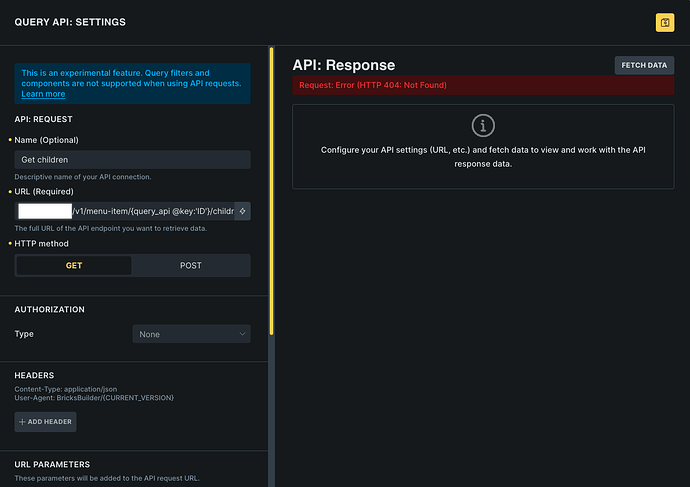Click the Fetch Data button
The image size is (690, 487).
coord(644,65)
